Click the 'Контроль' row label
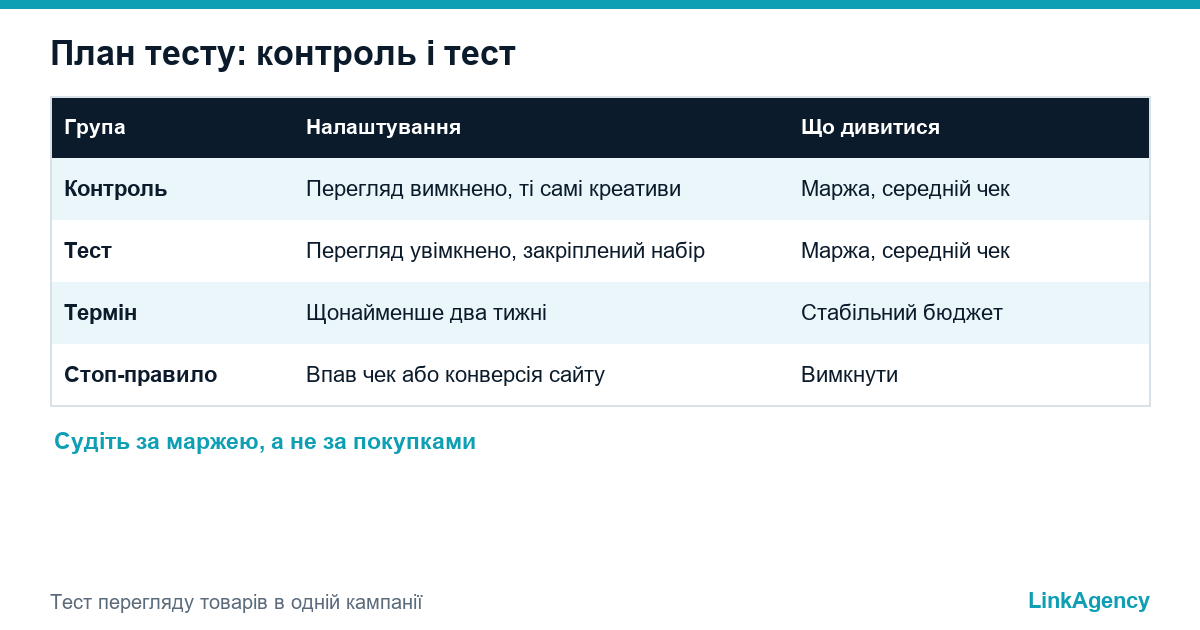The image size is (1200, 630). point(116,188)
